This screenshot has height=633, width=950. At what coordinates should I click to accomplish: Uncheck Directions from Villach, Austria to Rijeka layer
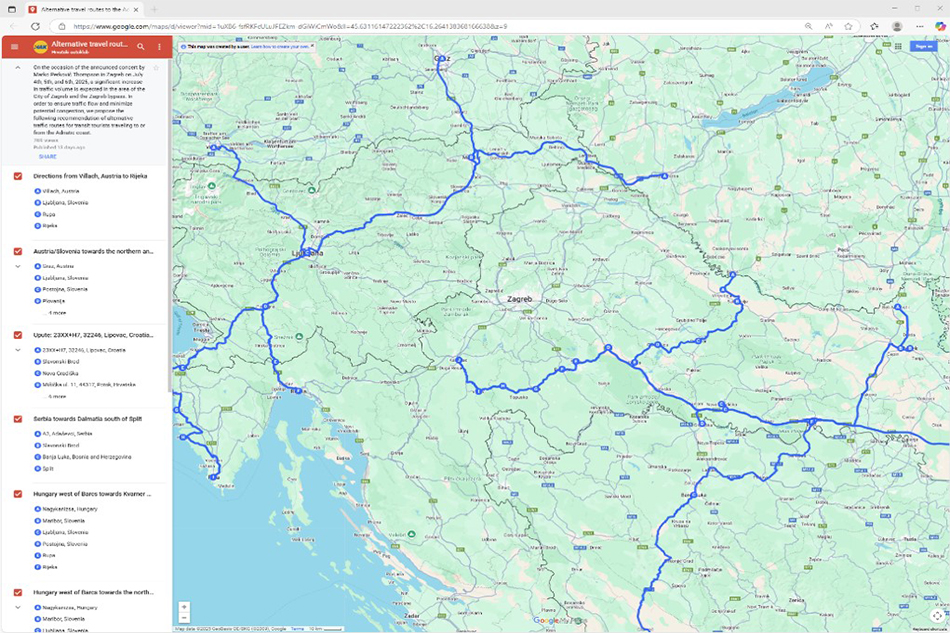[x=18, y=176]
